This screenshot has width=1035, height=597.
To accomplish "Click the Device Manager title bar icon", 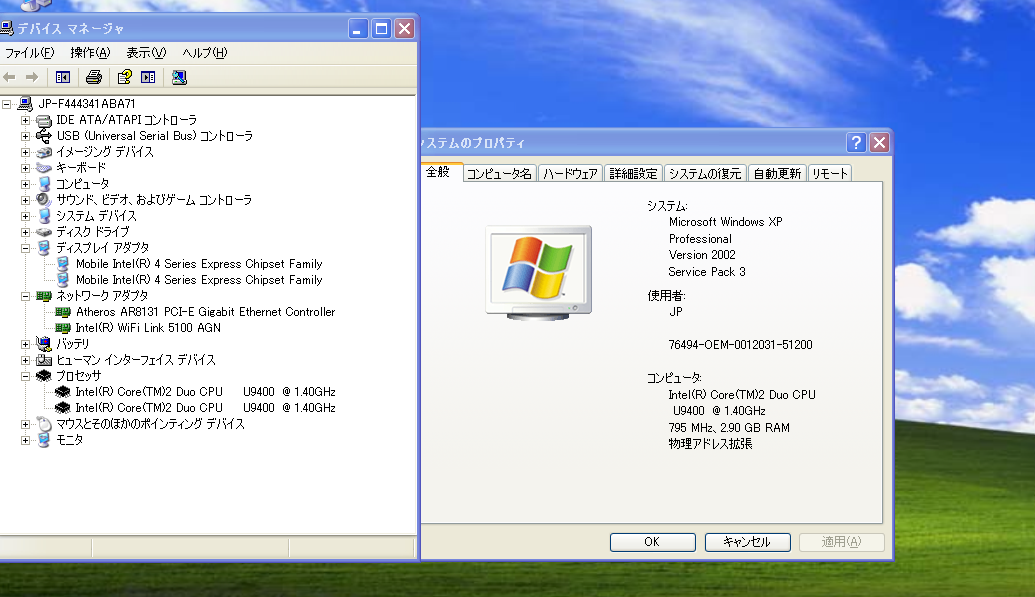I will click(7, 28).
